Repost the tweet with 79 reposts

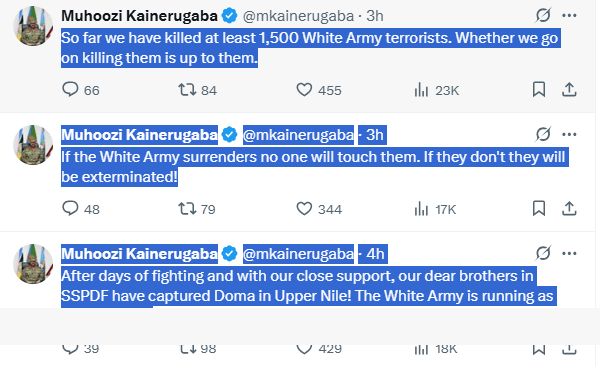click(x=197, y=209)
